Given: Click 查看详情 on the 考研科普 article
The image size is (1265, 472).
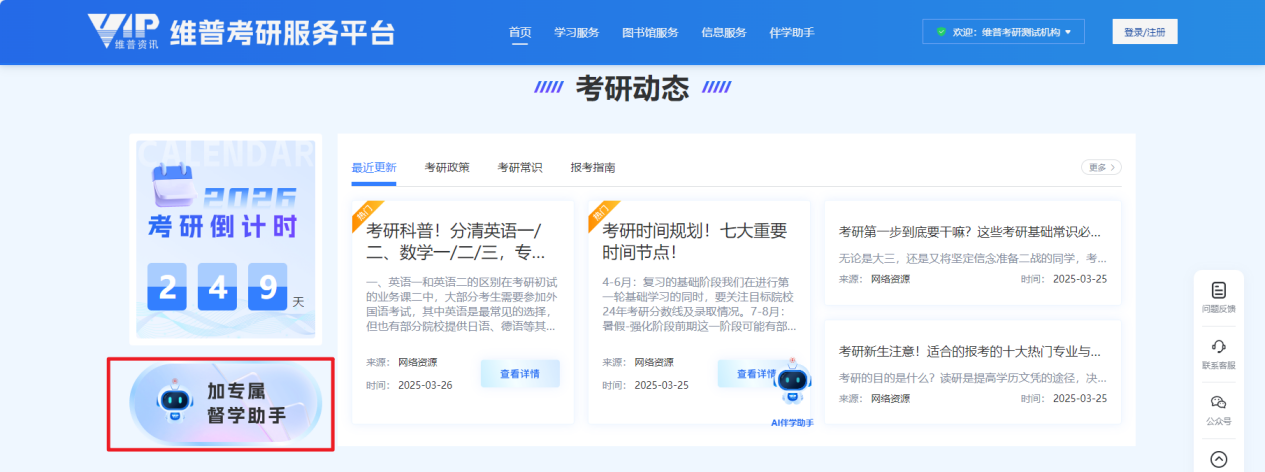Looking at the screenshot, I should 520,373.
